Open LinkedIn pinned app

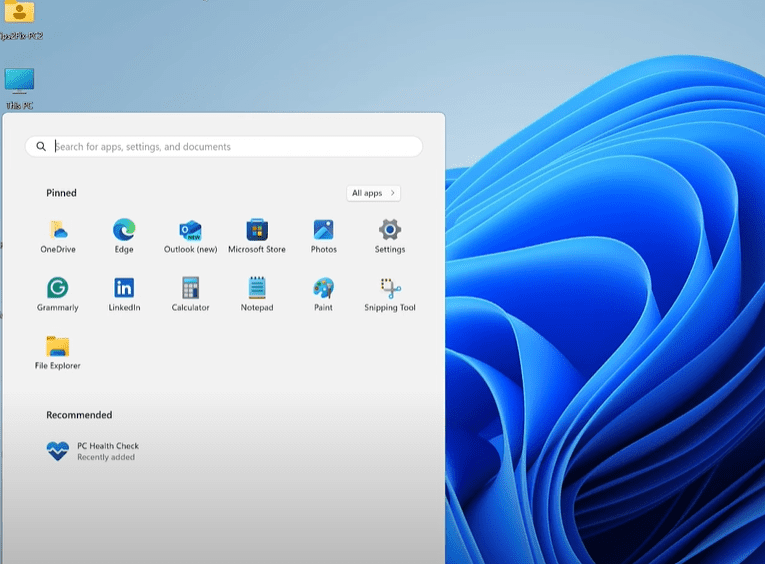click(x=124, y=295)
